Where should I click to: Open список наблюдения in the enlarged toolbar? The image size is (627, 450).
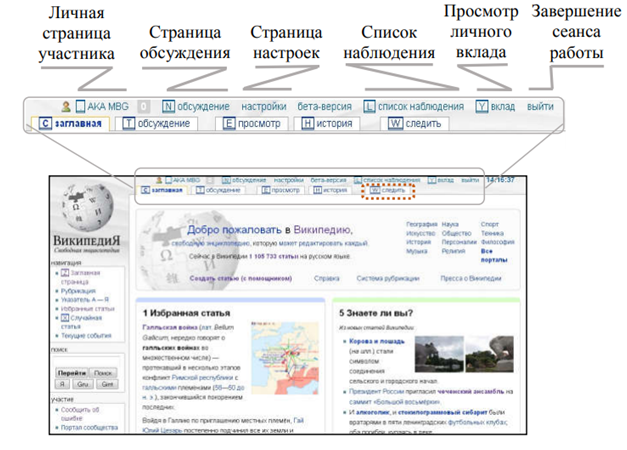[421, 106]
